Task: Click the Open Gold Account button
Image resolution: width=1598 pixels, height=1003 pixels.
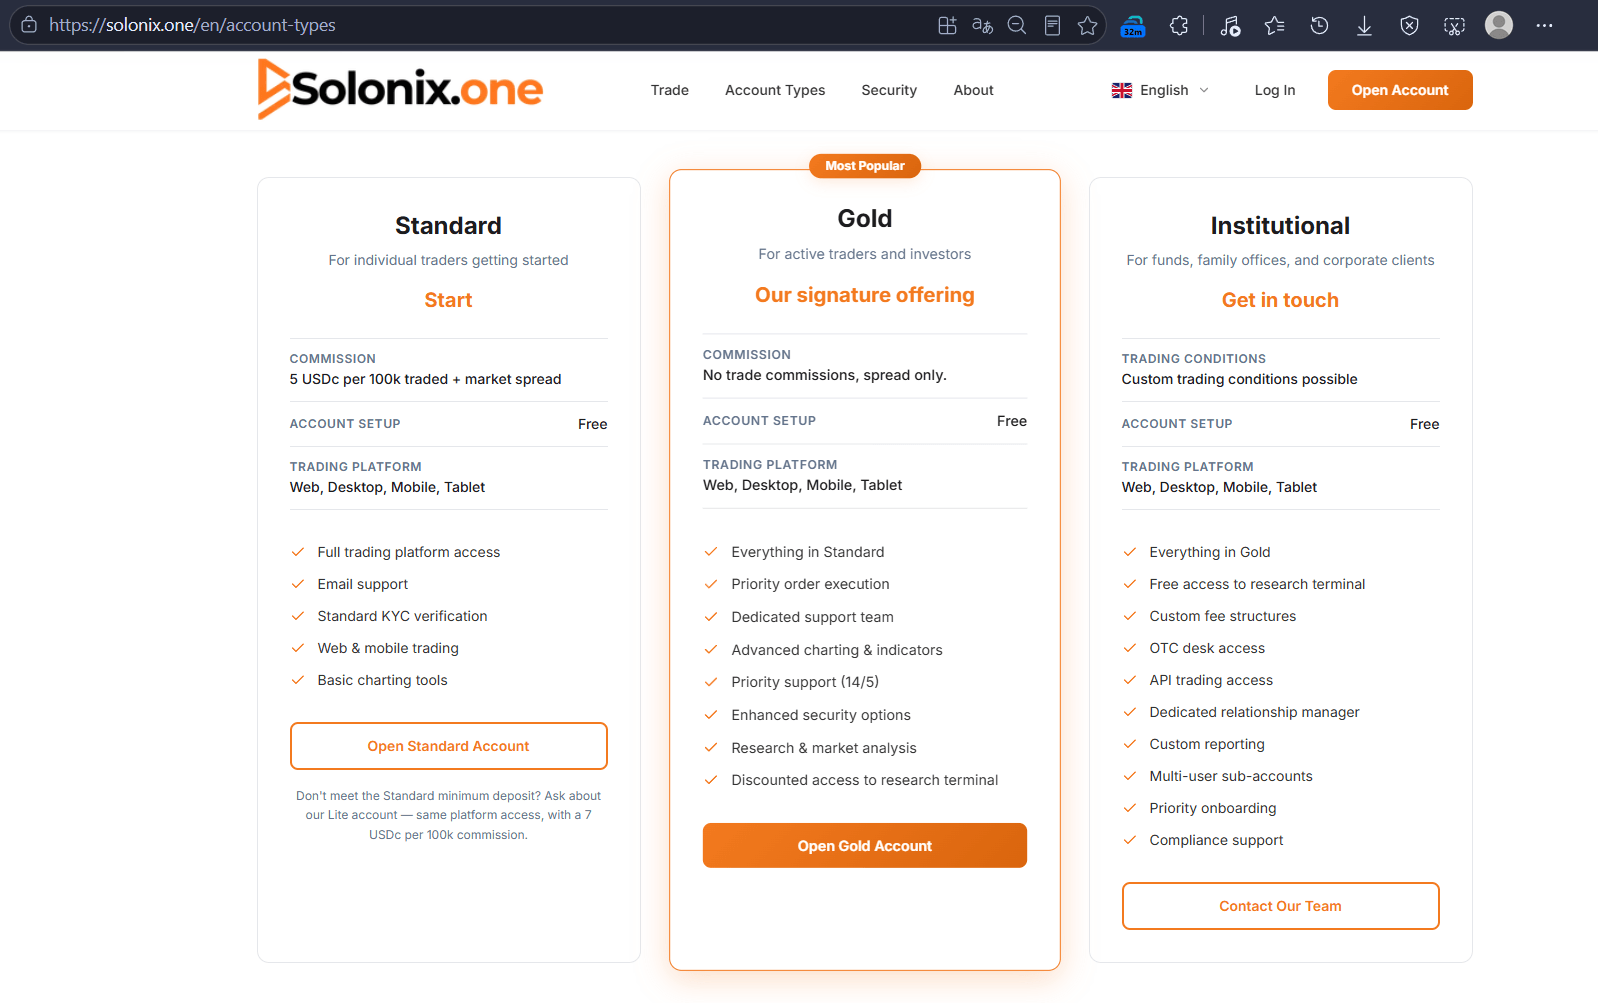Action: click(864, 846)
